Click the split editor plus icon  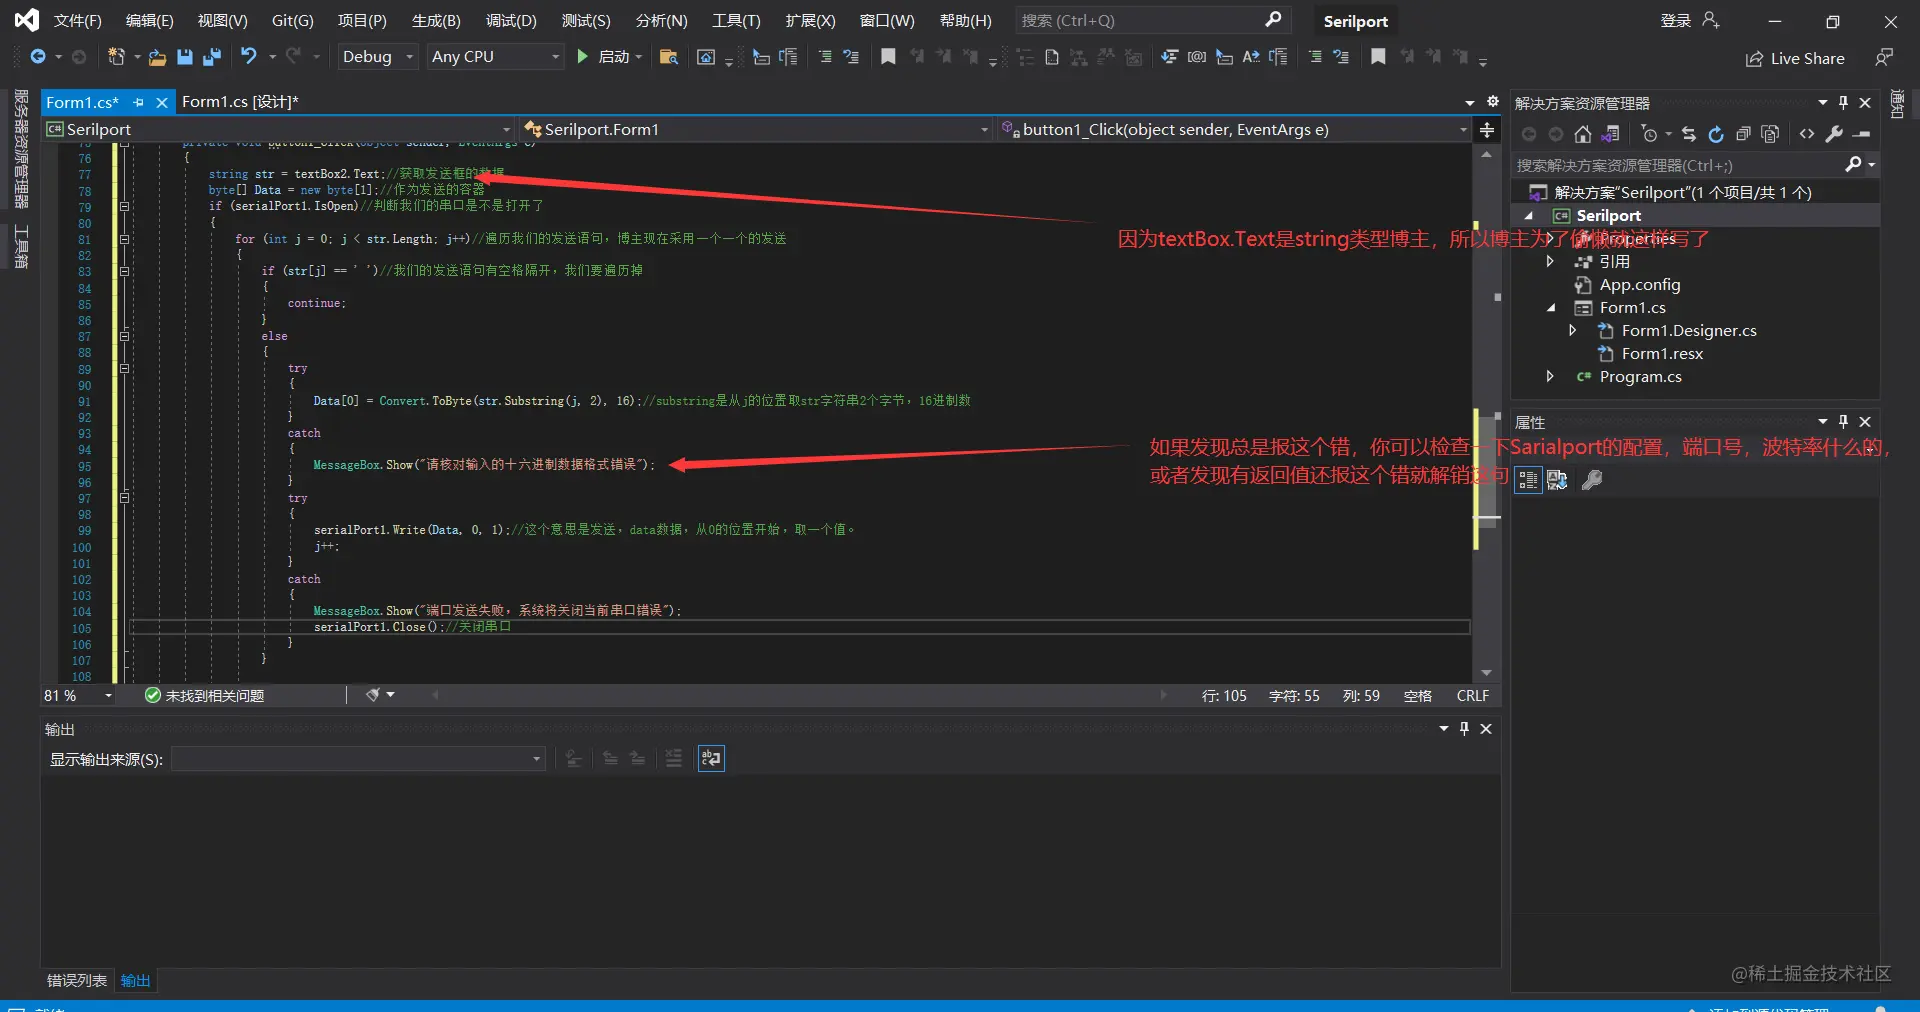coord(1487,130)
